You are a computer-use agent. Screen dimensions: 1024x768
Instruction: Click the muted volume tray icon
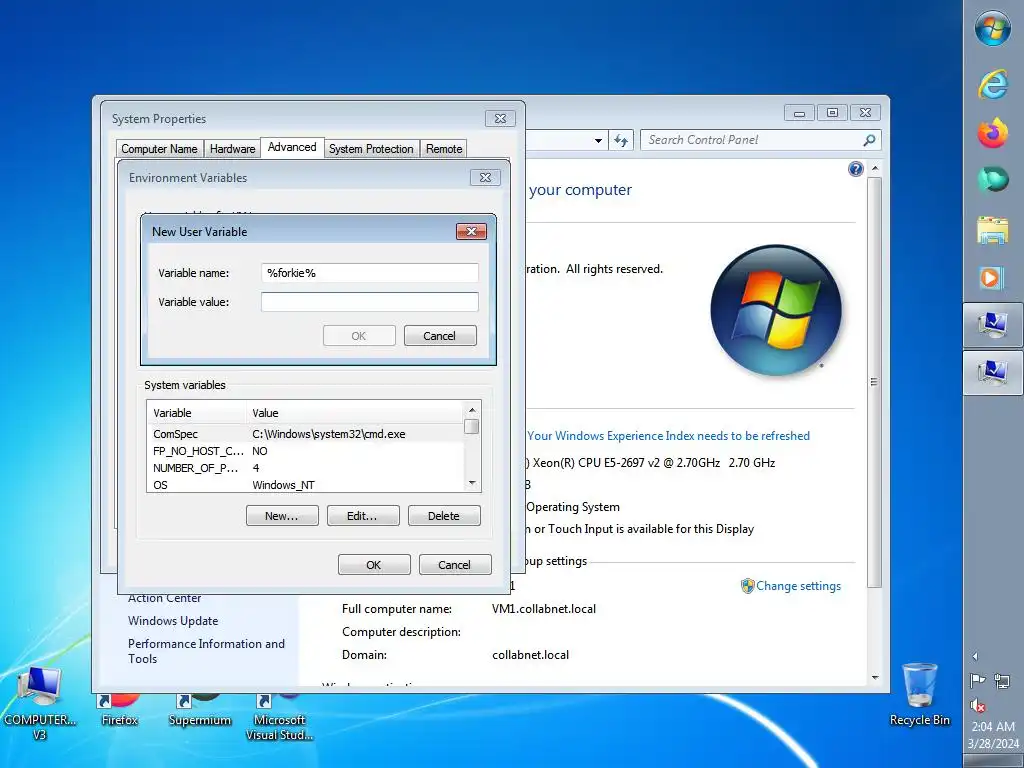point(978,705)
